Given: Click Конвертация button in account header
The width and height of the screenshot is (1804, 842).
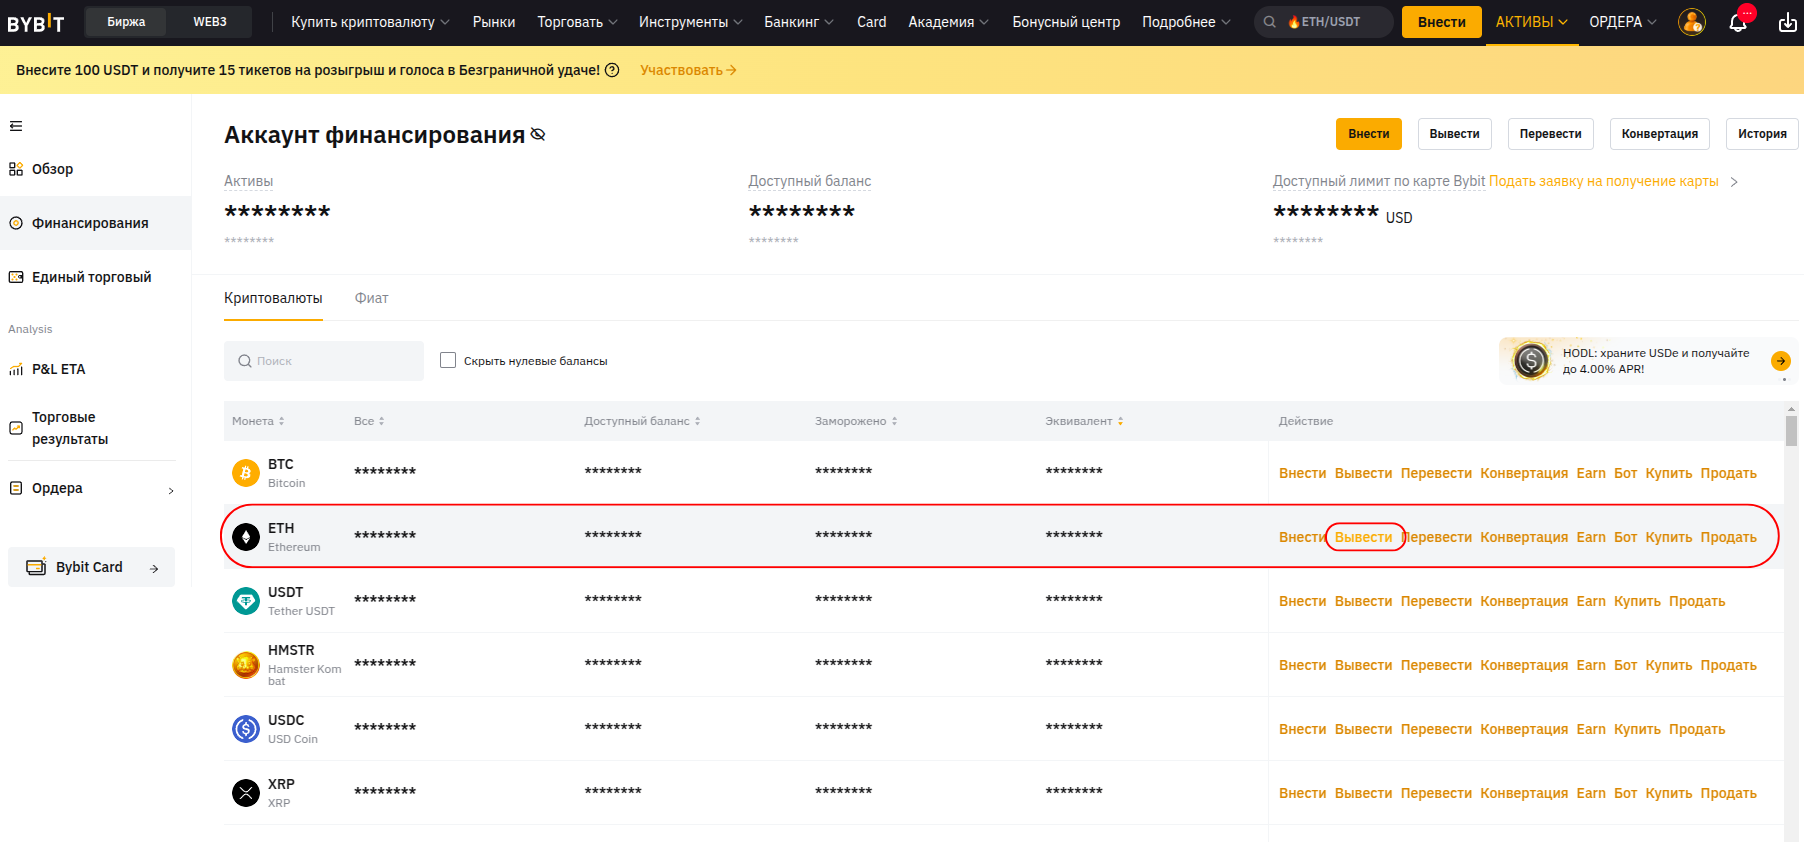Looking at the screenshot, I should (x=1659, y=134).
